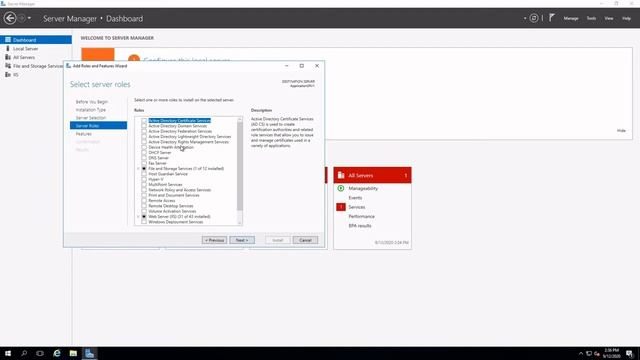Open Task View on taskbar
This screenshot has height=360, width=640.
pos(40,353)
